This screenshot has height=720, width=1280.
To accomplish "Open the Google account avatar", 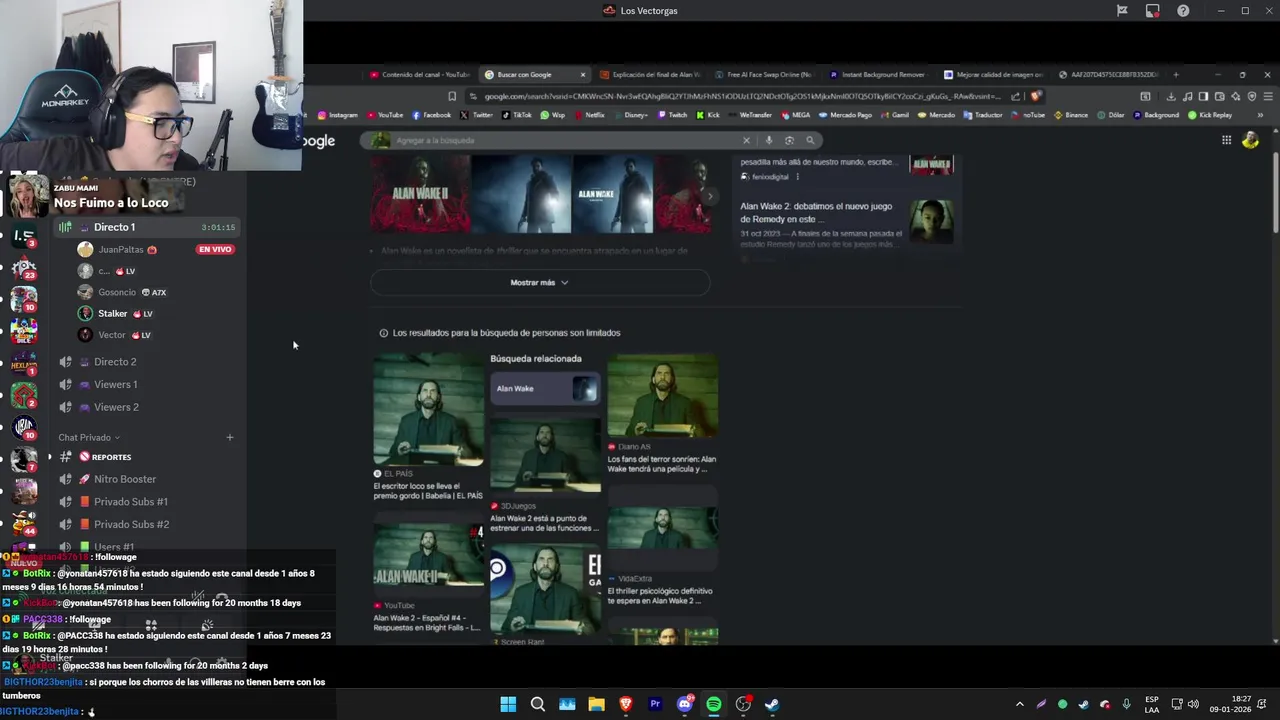I will click(1250, 140).
